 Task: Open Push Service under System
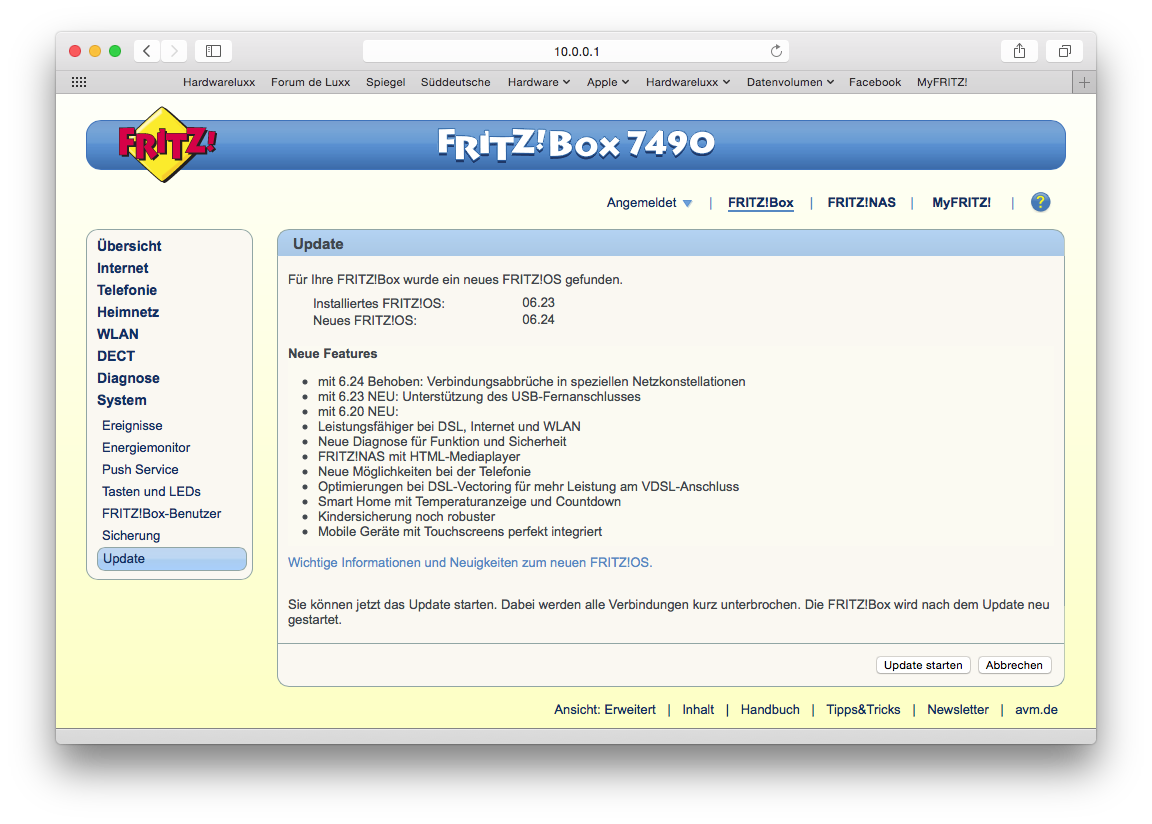[x=140, y=469]
